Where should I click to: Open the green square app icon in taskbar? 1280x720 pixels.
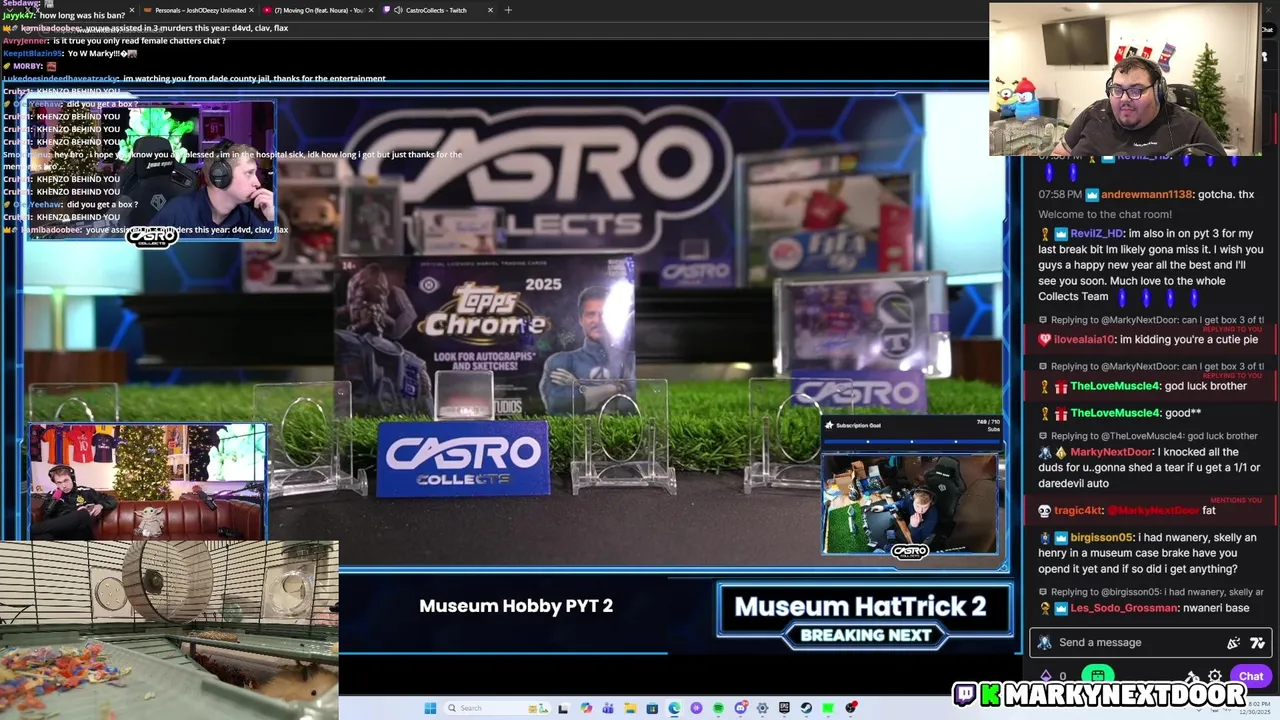828,708
